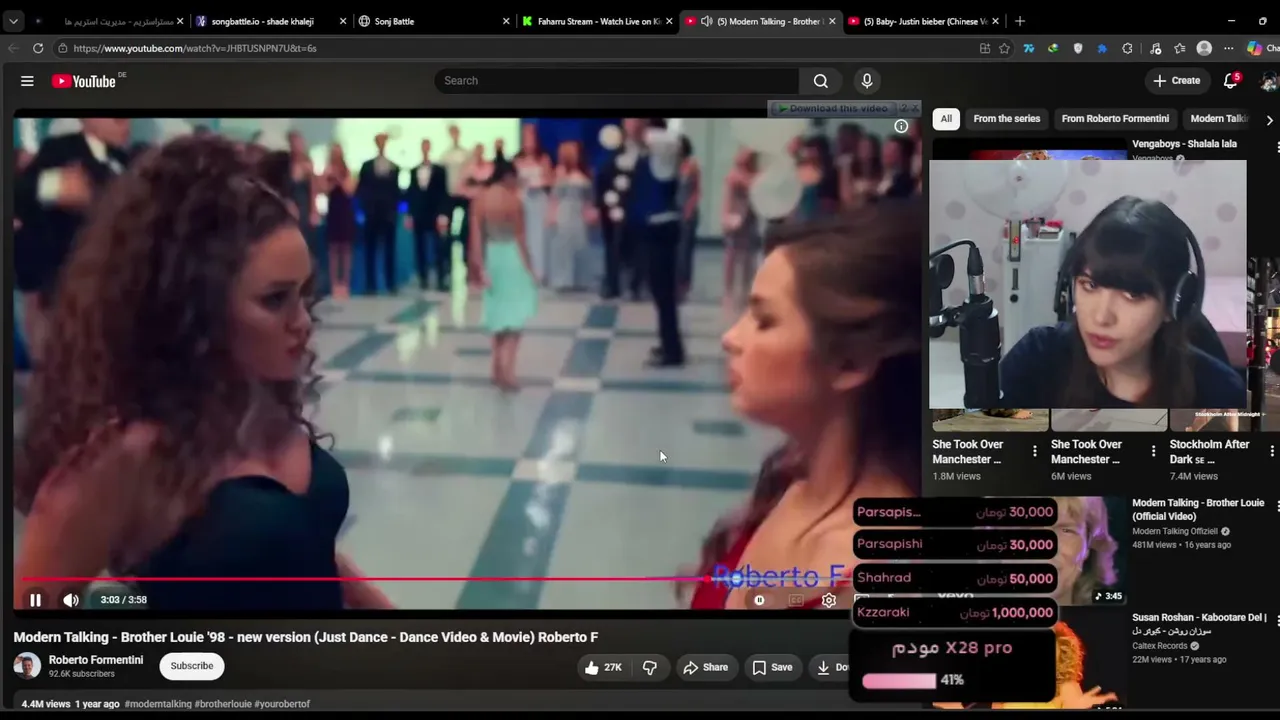Click the Create button
The height and width of the screenshot is (720, 1280).
[1176, 81]
